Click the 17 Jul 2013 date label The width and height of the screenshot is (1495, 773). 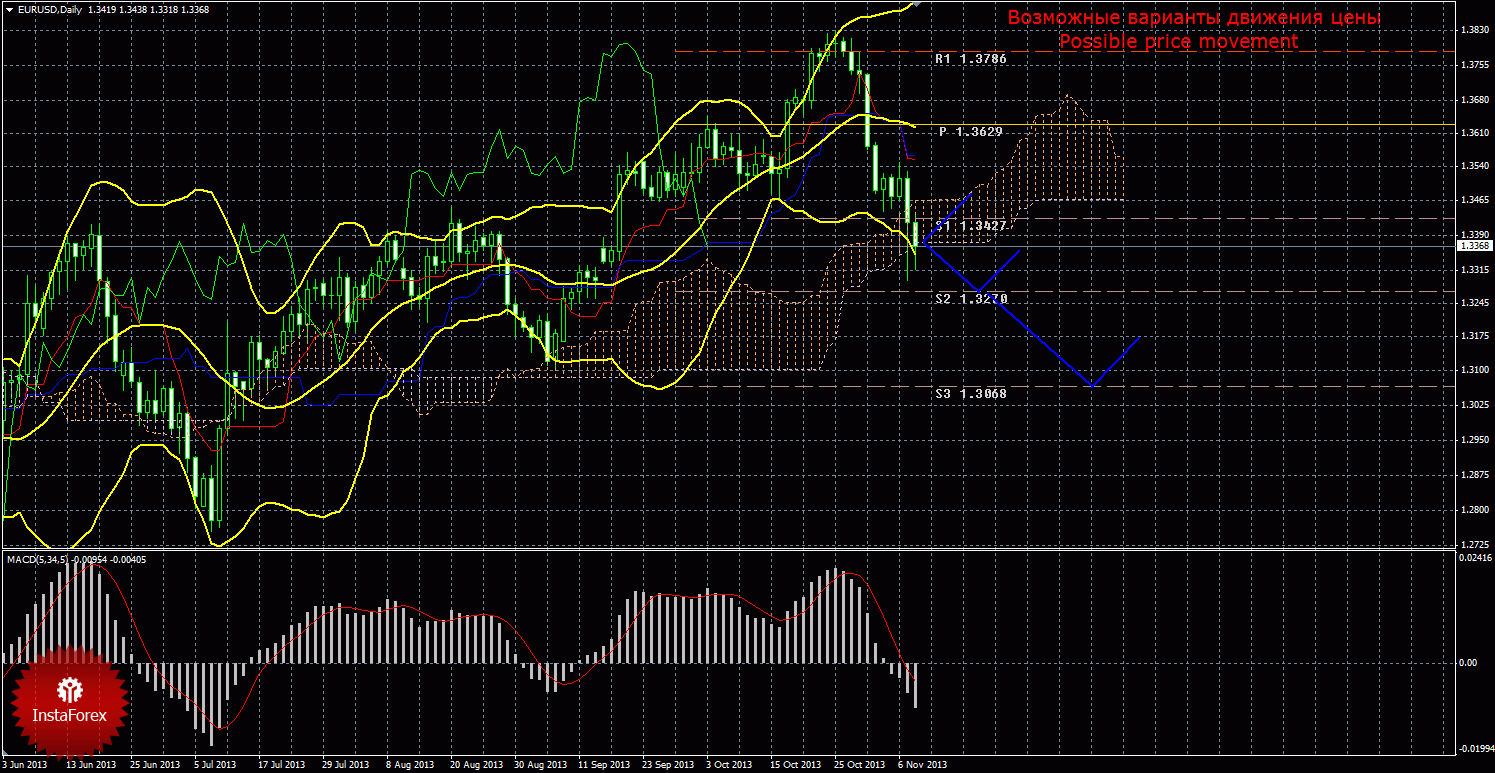[x=280, y=765]
